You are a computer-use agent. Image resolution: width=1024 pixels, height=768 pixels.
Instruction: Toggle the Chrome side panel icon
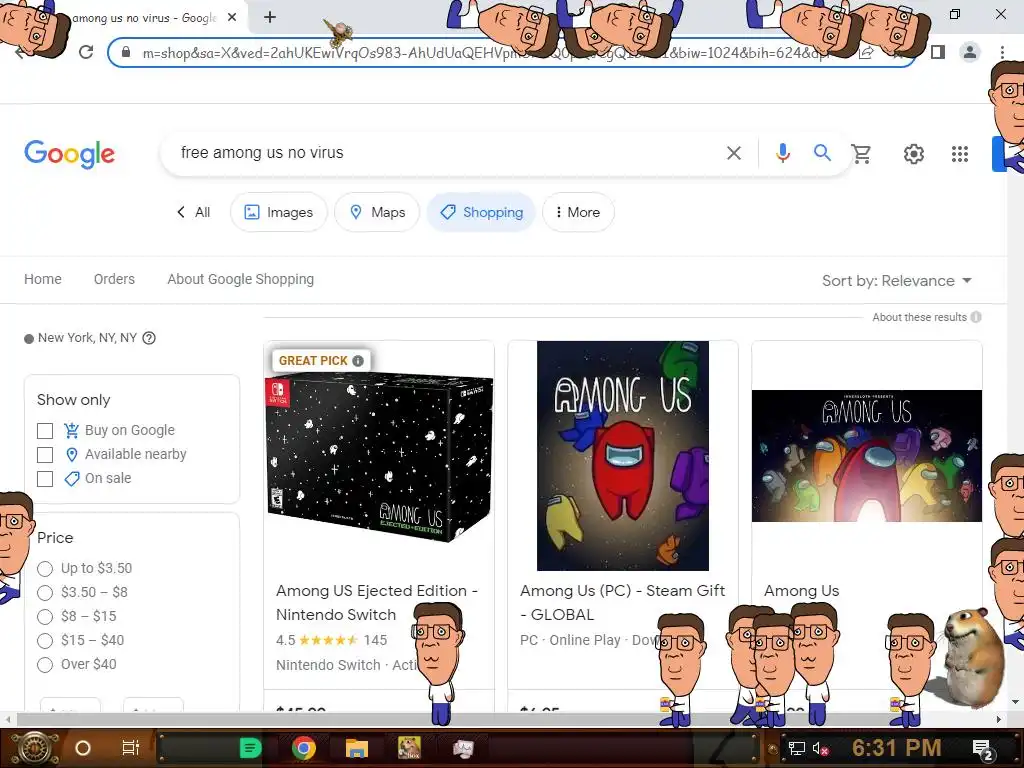pos(938,52)
